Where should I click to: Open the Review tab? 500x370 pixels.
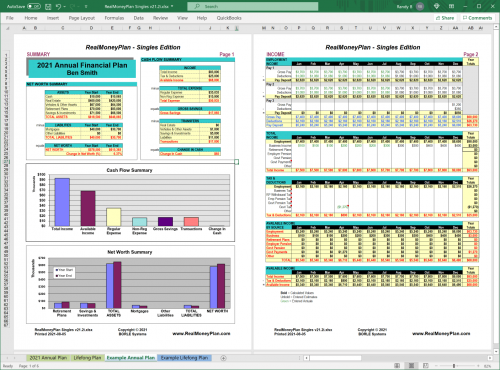coord(160,18)
